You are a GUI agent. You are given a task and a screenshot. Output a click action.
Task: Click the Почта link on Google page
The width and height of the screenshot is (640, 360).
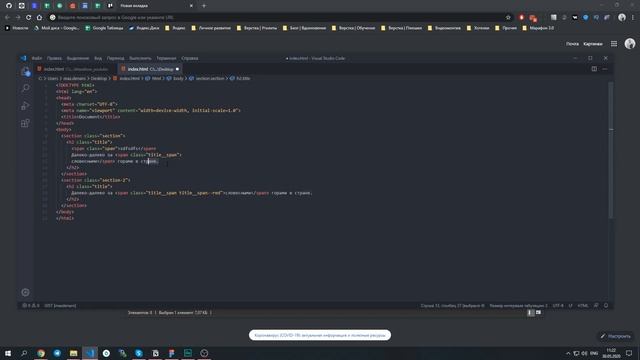(572, 44)
